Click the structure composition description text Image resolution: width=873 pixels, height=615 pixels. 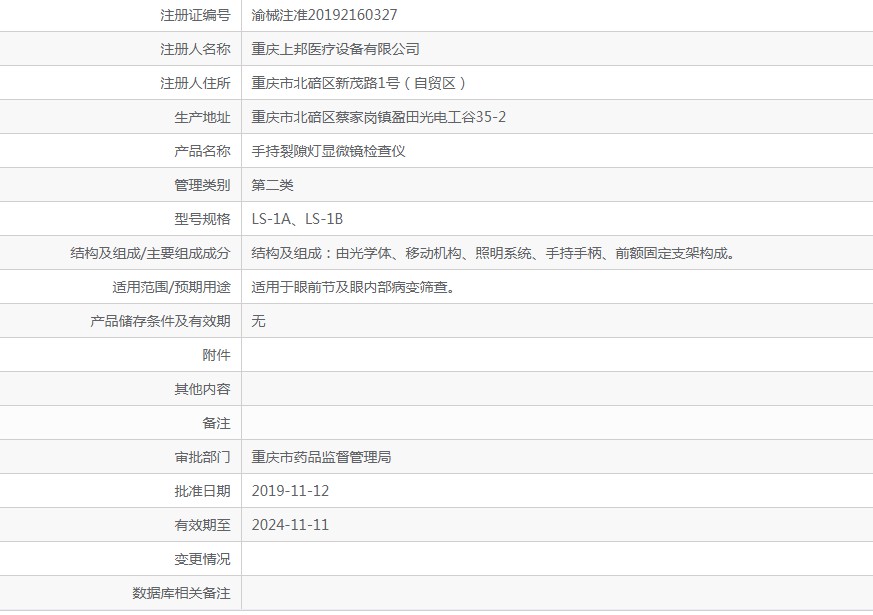pyautogui.click(x=494, y=253)
